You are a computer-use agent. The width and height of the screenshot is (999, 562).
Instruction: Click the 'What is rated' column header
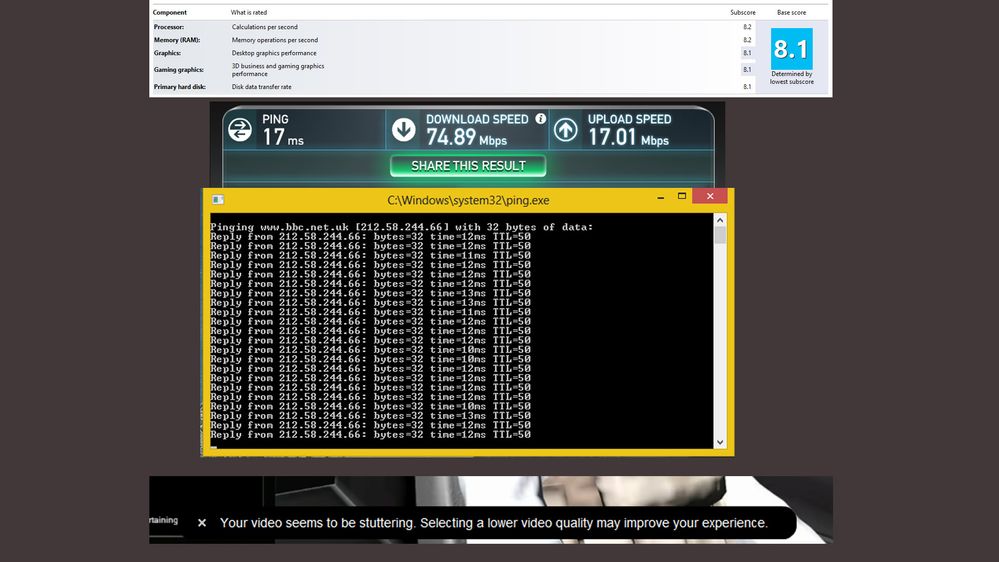(x=248, y=12)
